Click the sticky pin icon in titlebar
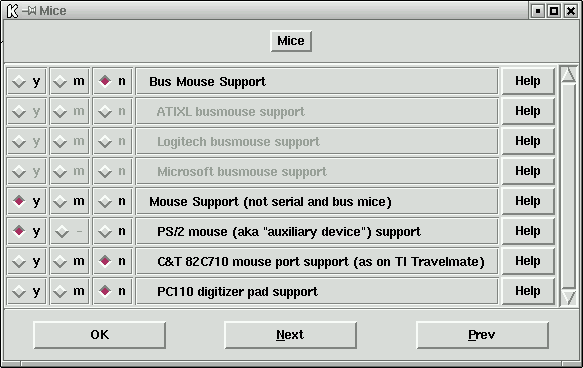Image resolution: width=583 pixels, height=368 pixels. [x=29, y=10]
